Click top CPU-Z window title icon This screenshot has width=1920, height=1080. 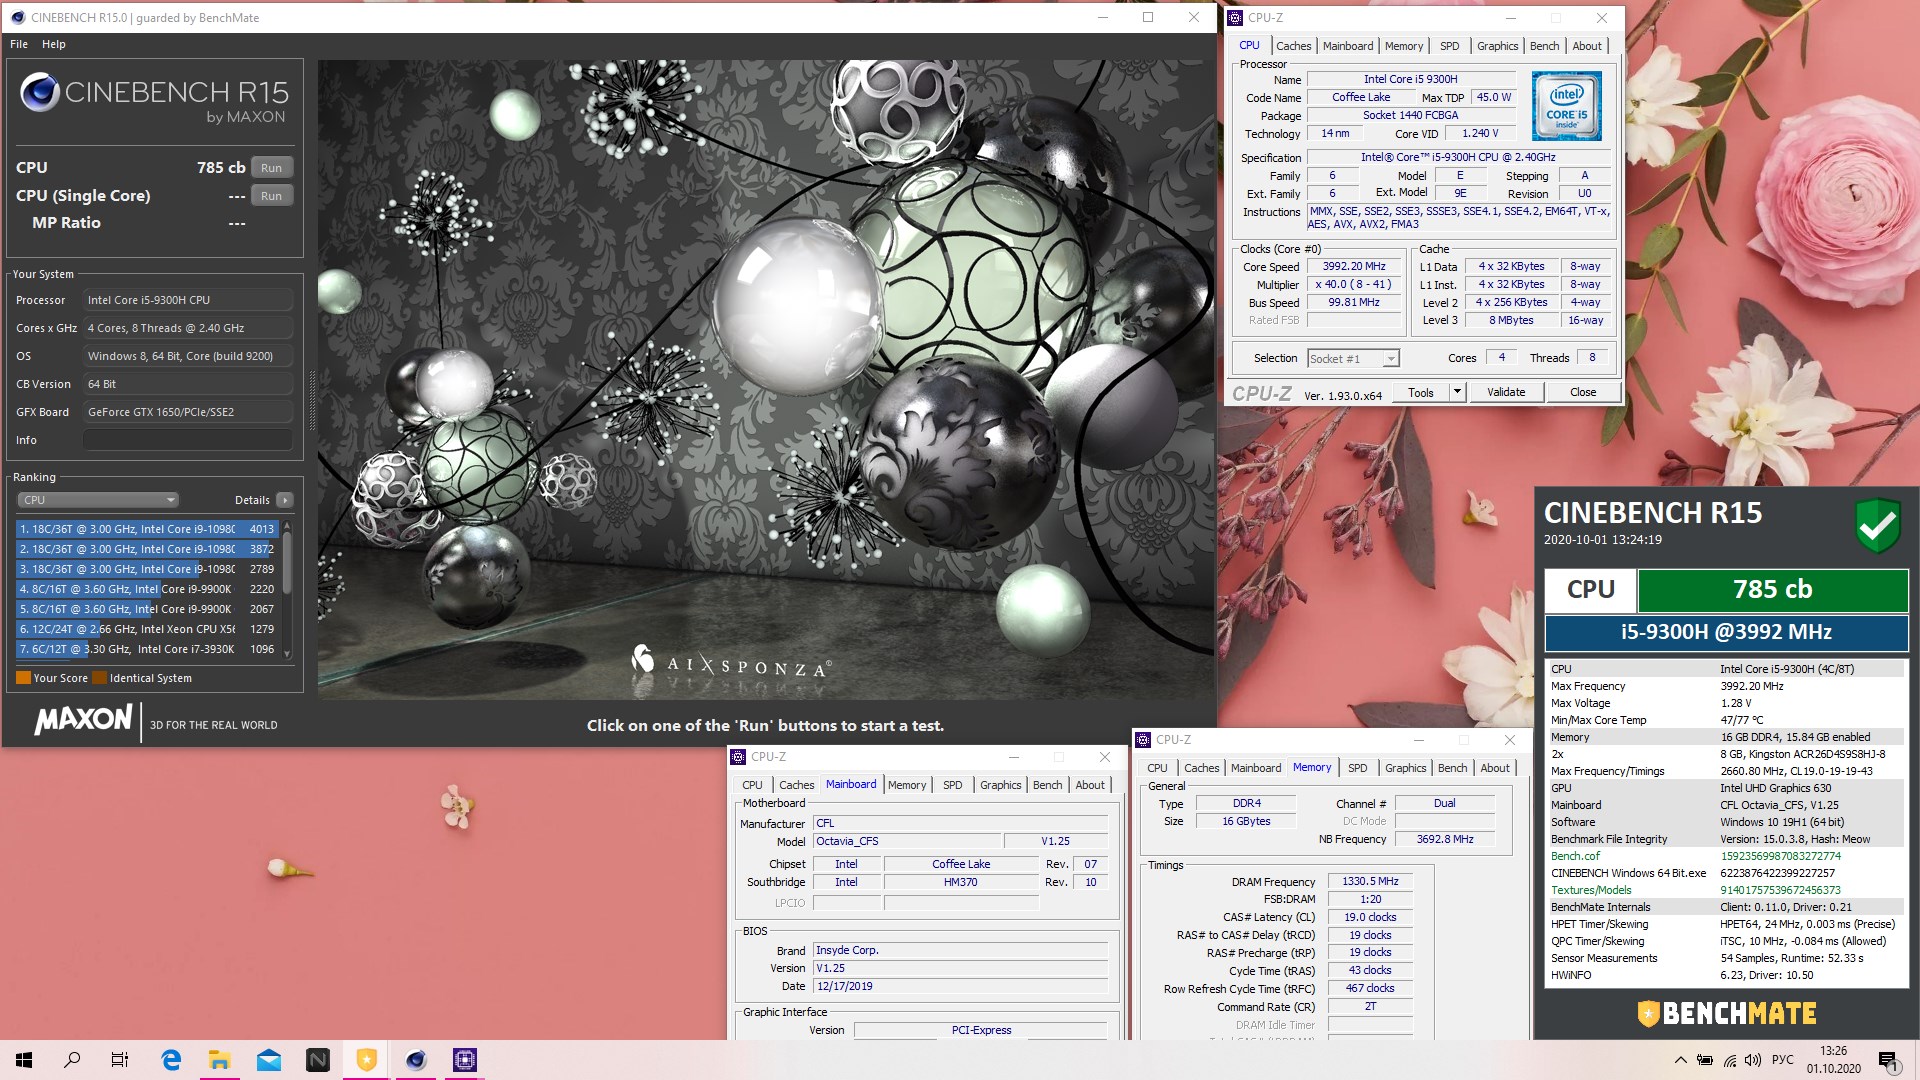pyautogui.click(x=1235, y=18)
